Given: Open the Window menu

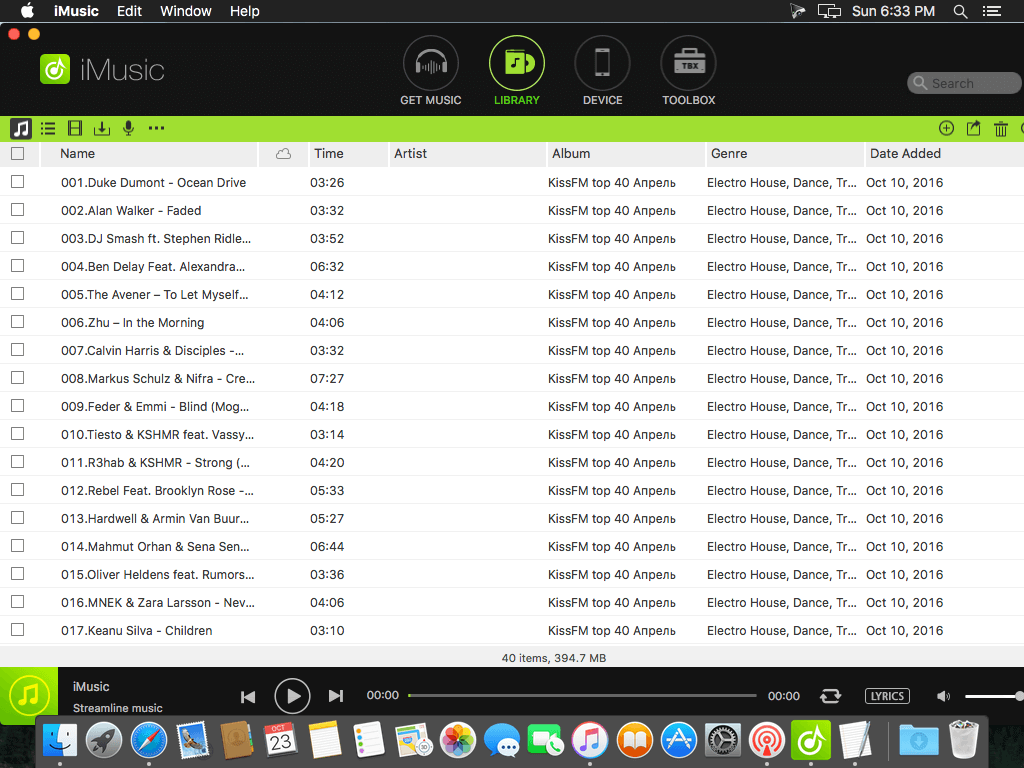Looking at the screenshot, I should (185, 11).
